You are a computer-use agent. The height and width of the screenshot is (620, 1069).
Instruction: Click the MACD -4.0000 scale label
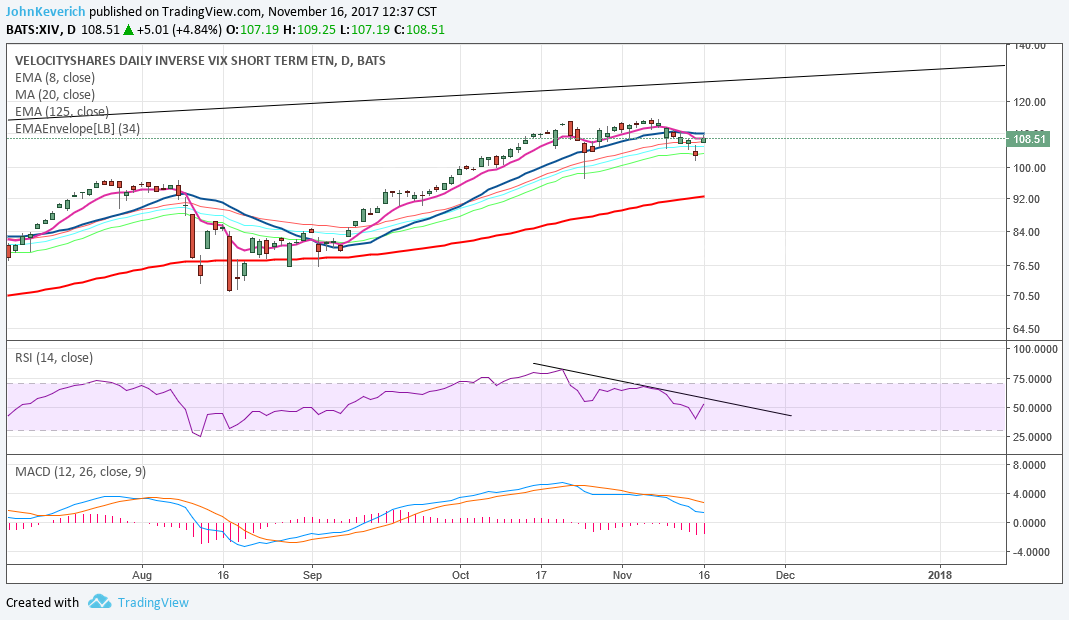(1029, 552)
